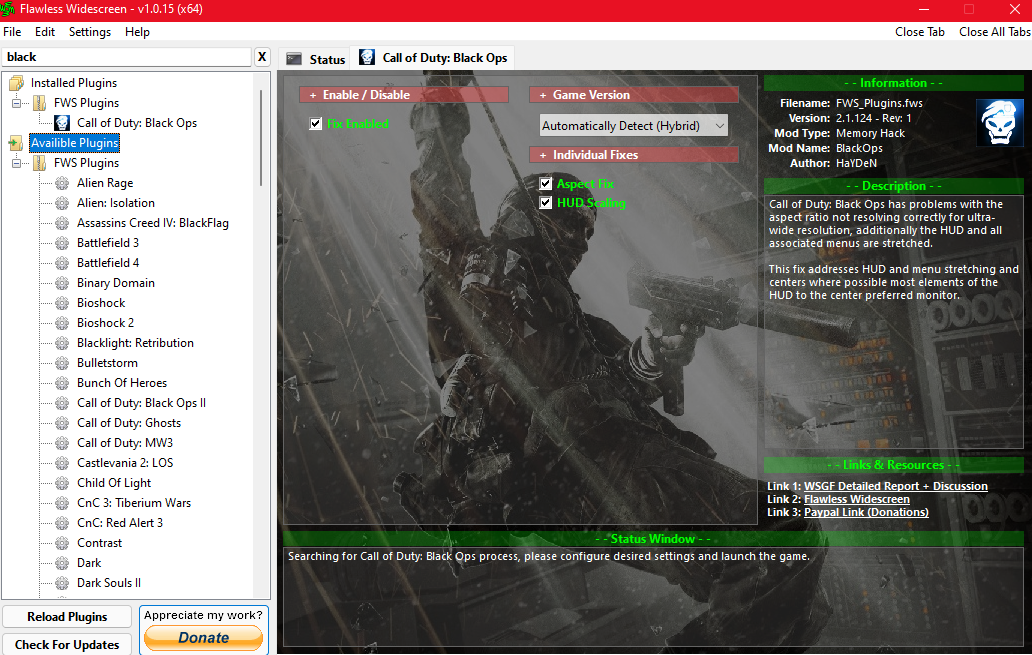
Task: Switch to the Status tab
Action: click(315, 59)
